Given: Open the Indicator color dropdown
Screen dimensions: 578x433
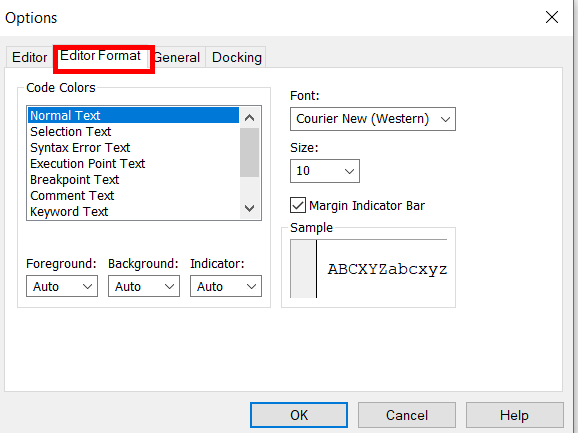Looking at the screenshot, I should point(226,286).
